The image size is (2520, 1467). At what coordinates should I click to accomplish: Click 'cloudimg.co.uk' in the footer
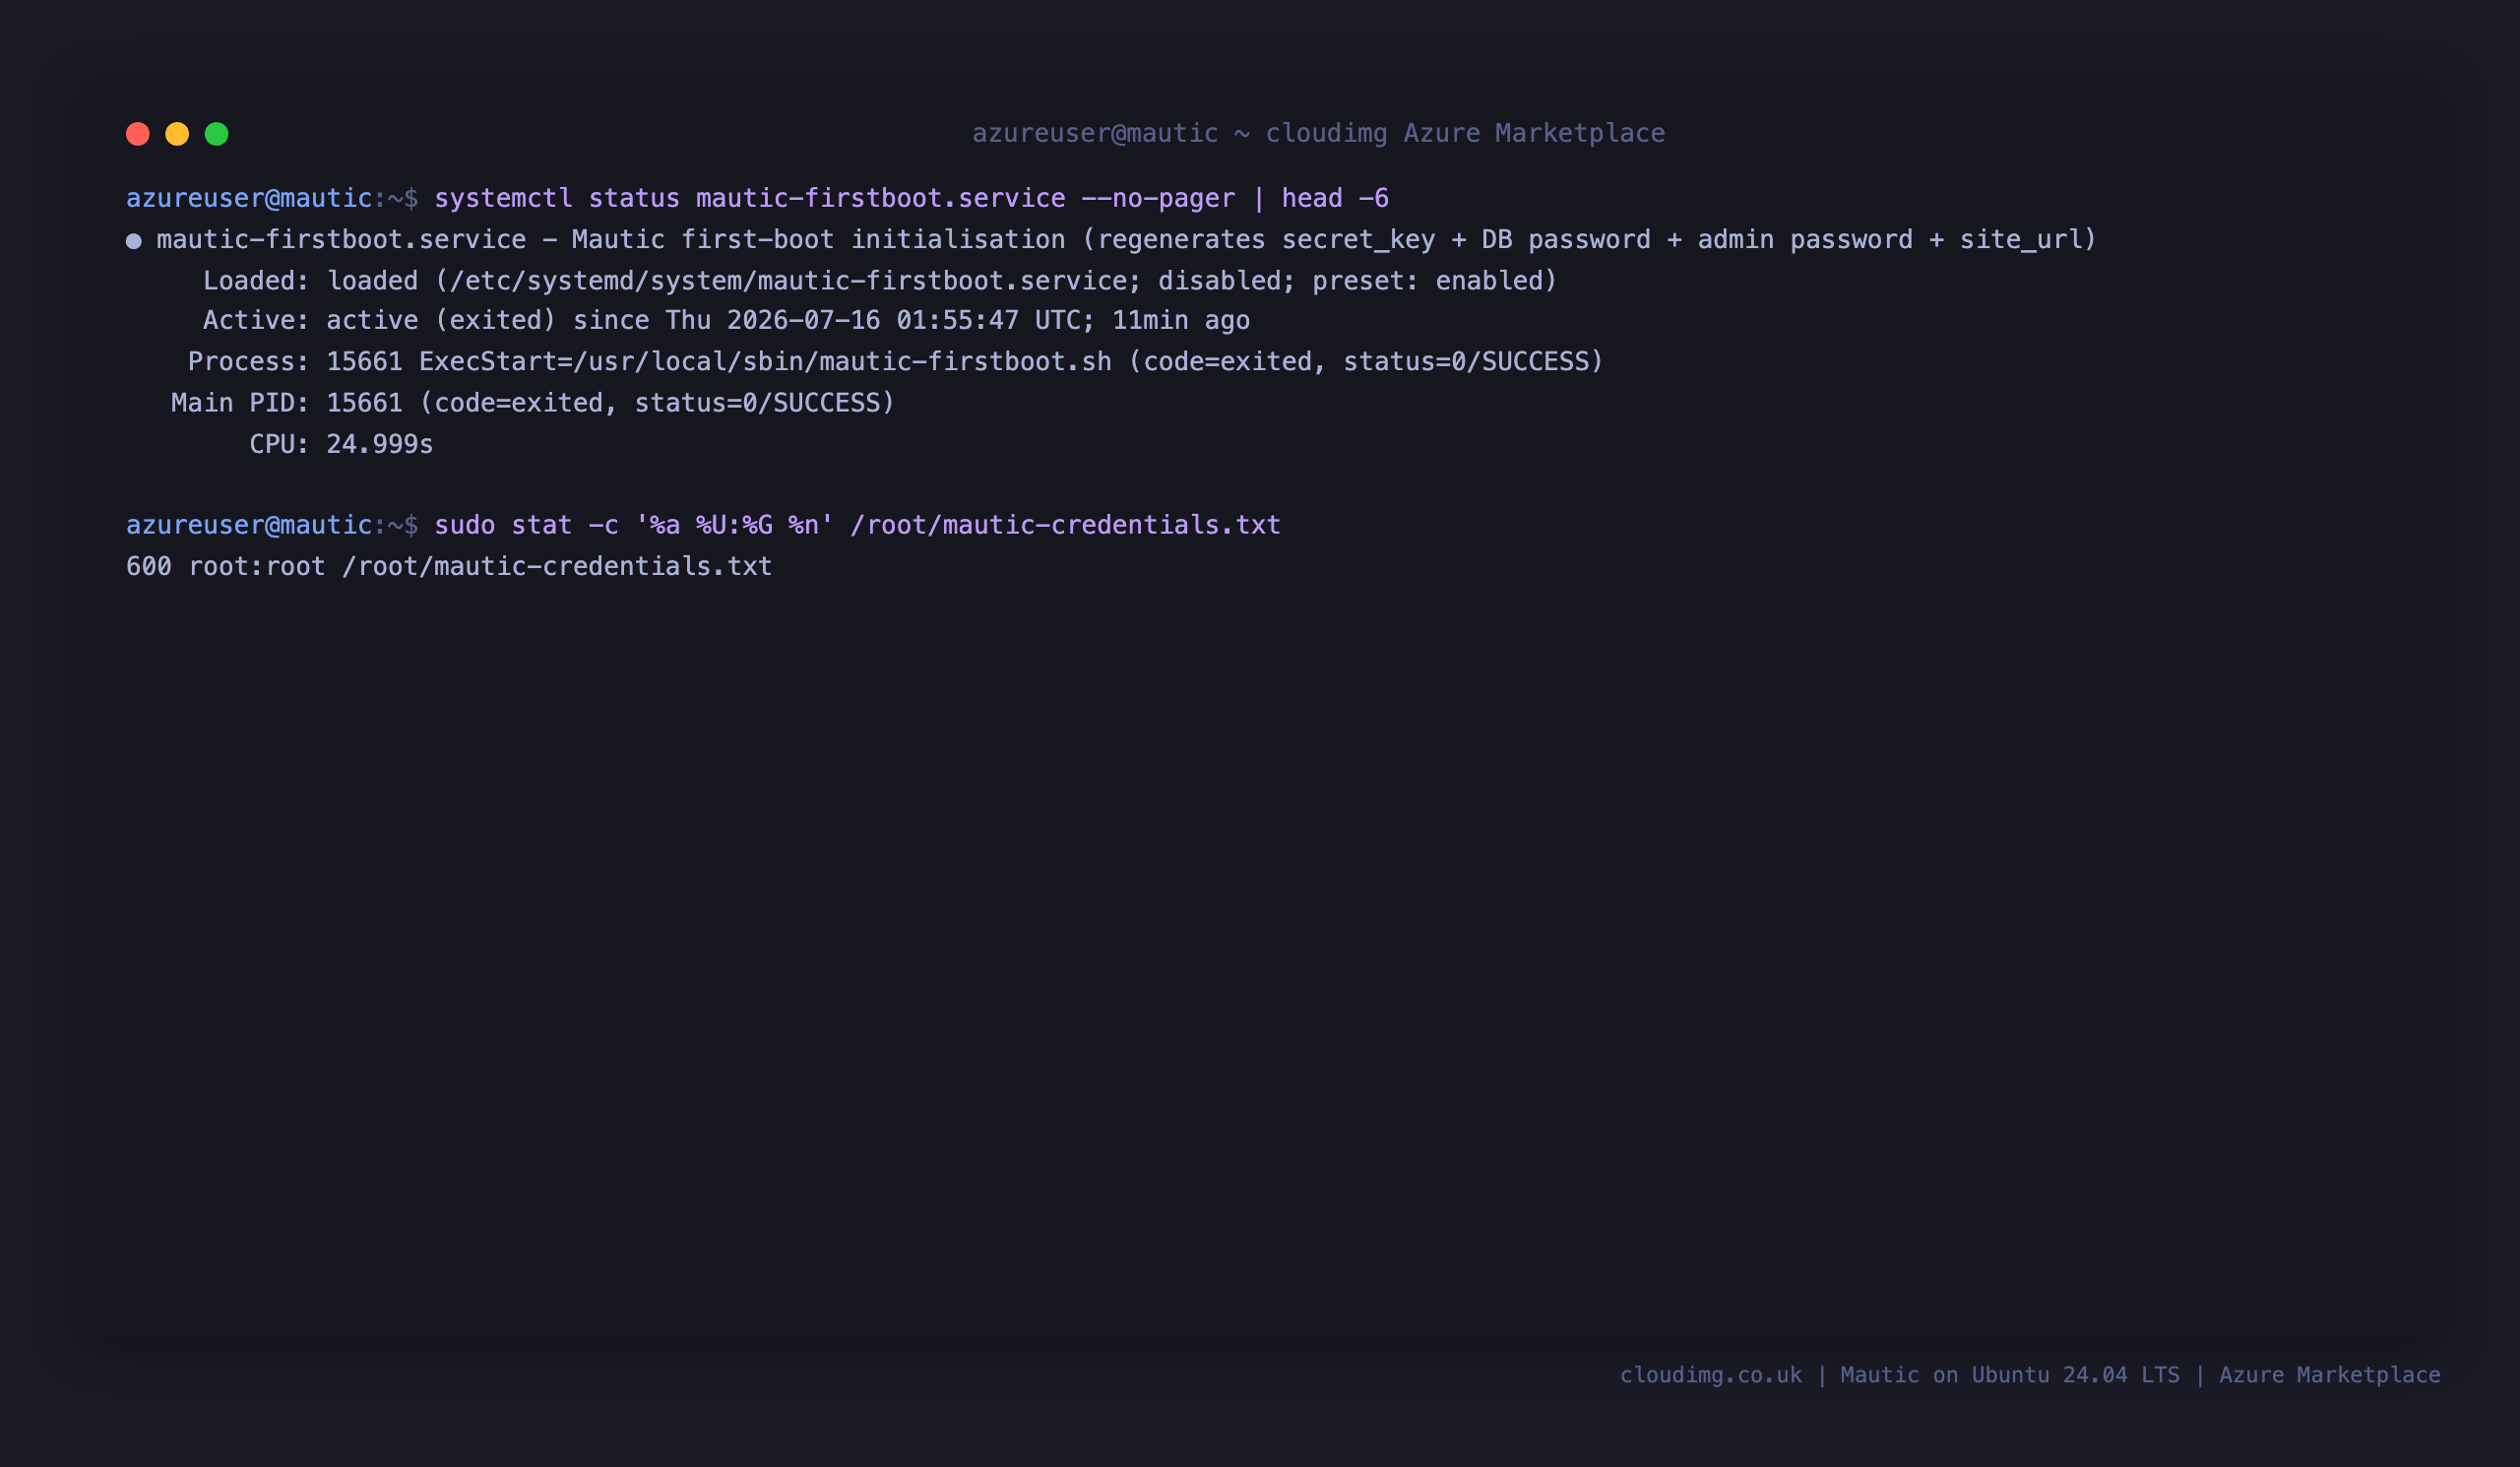tap(1711, 1375)
